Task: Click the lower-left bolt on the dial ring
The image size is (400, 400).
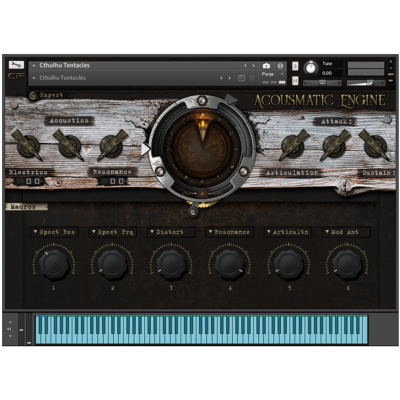Action: 160,171
